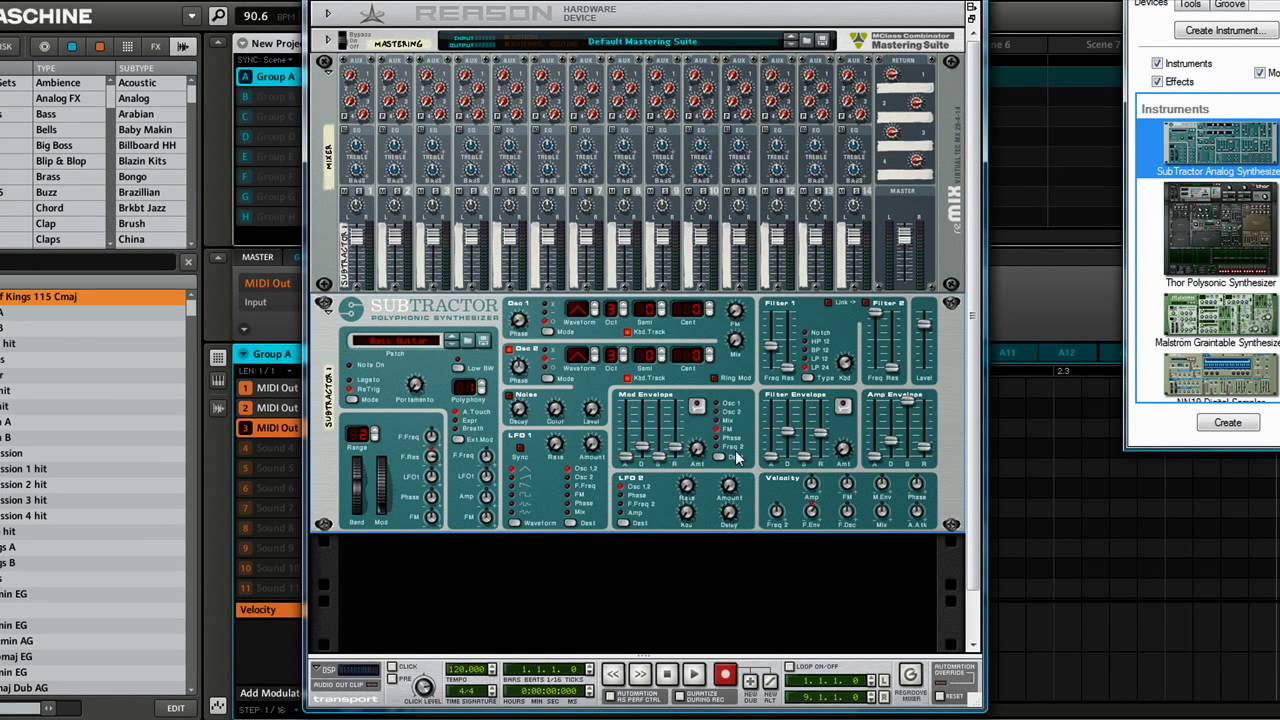Select the sample waveform filter icon in Maschine browser
Viewport: 1280px width, 720px height.
[x=183, y=46]
